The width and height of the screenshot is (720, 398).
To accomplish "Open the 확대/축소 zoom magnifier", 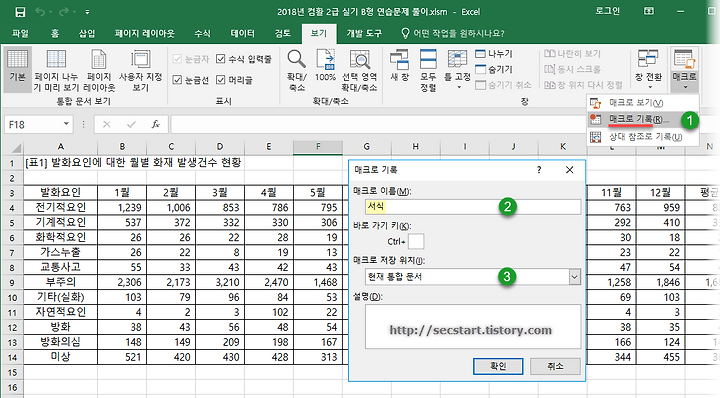I will (x=297, y=69).
